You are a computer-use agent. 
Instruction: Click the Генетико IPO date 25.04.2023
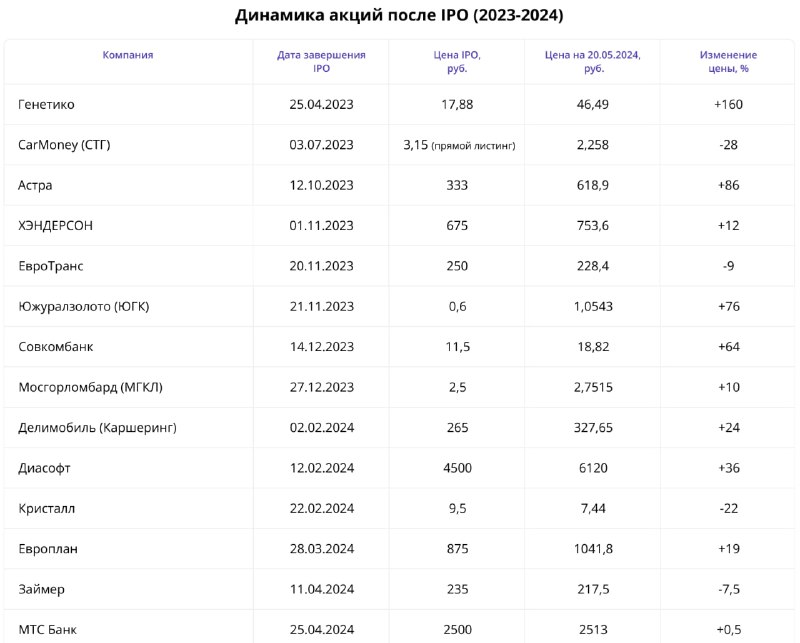pos(321,105)
